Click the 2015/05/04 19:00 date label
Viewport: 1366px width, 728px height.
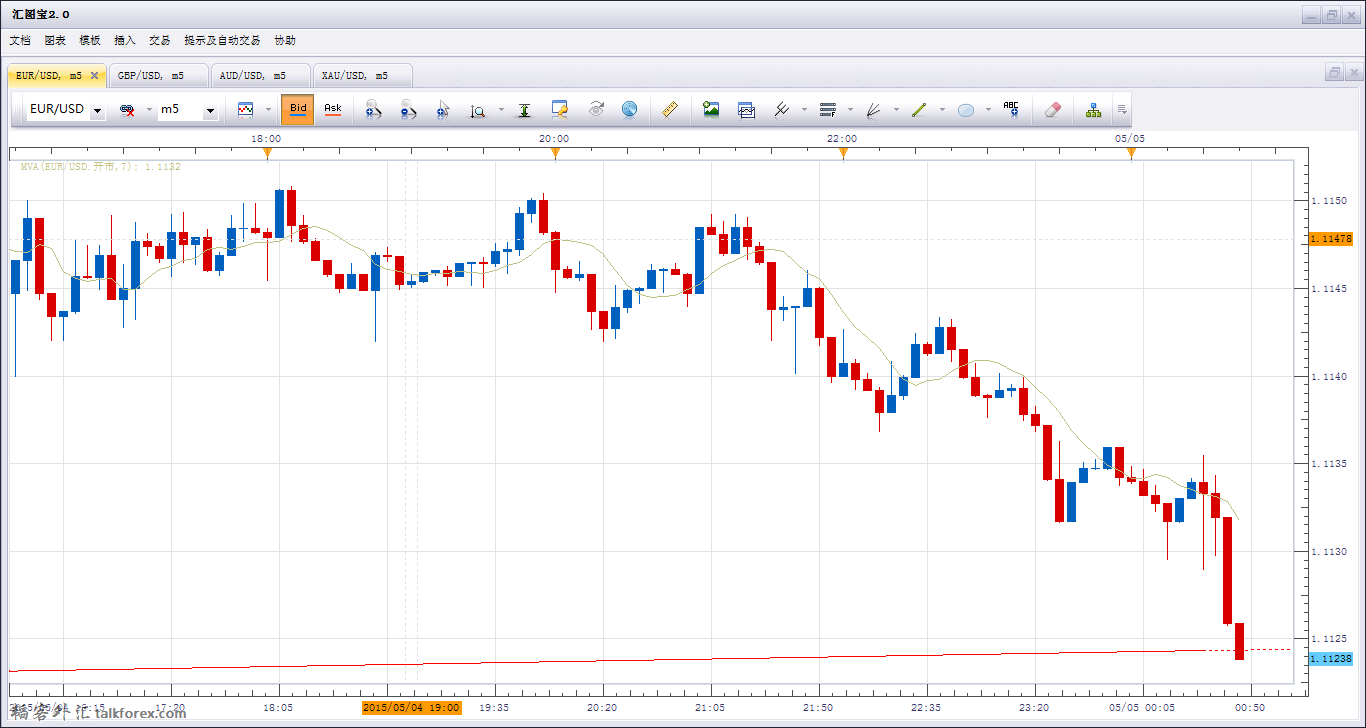tap(411, 707)
